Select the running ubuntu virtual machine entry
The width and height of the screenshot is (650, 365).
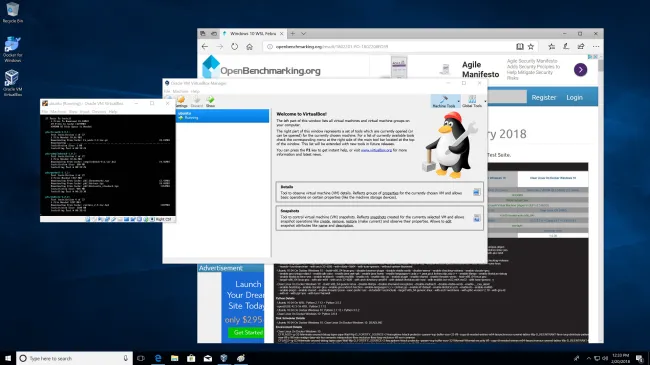pos(222,115)
